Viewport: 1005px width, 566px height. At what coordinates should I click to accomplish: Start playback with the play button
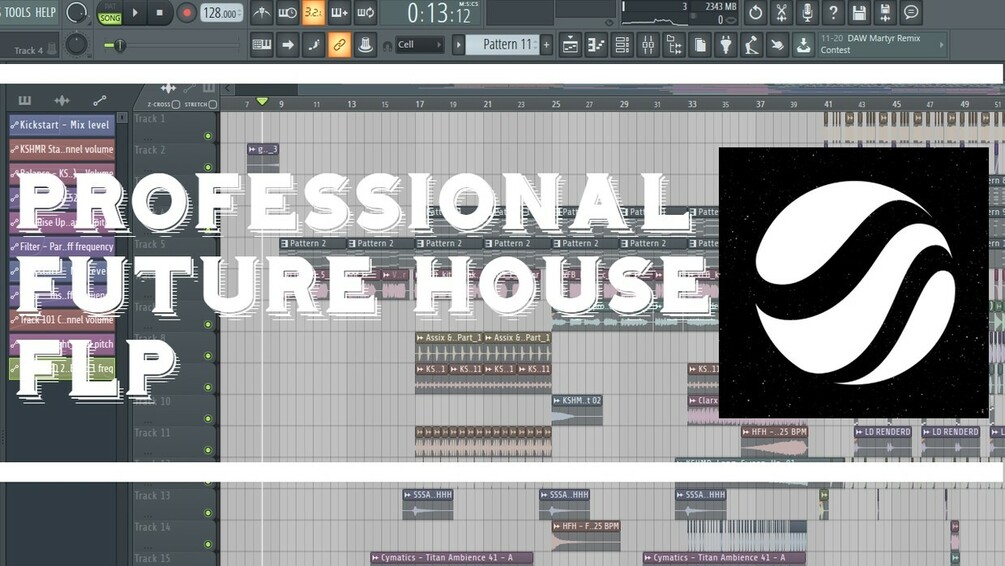point(135,12)
